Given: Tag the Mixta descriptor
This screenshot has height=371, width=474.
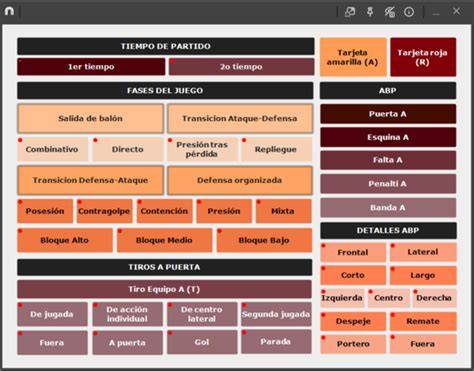Looking at the screenshot, I should tap(283, 211).
